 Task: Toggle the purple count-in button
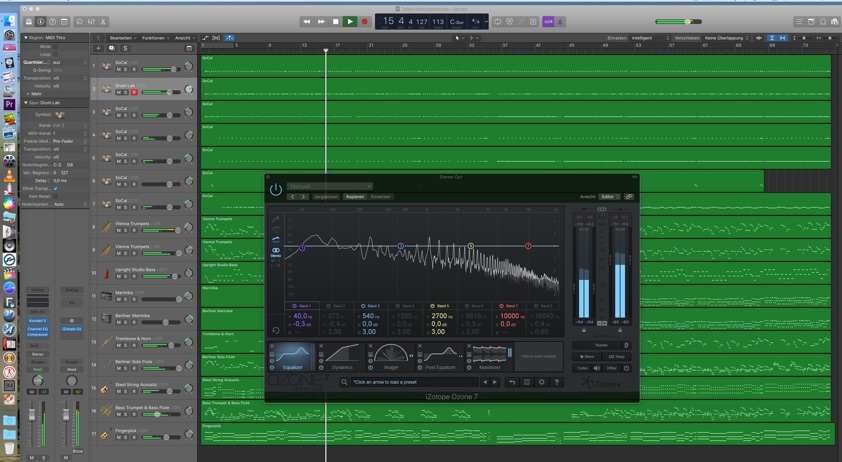(x=548, y=21)
